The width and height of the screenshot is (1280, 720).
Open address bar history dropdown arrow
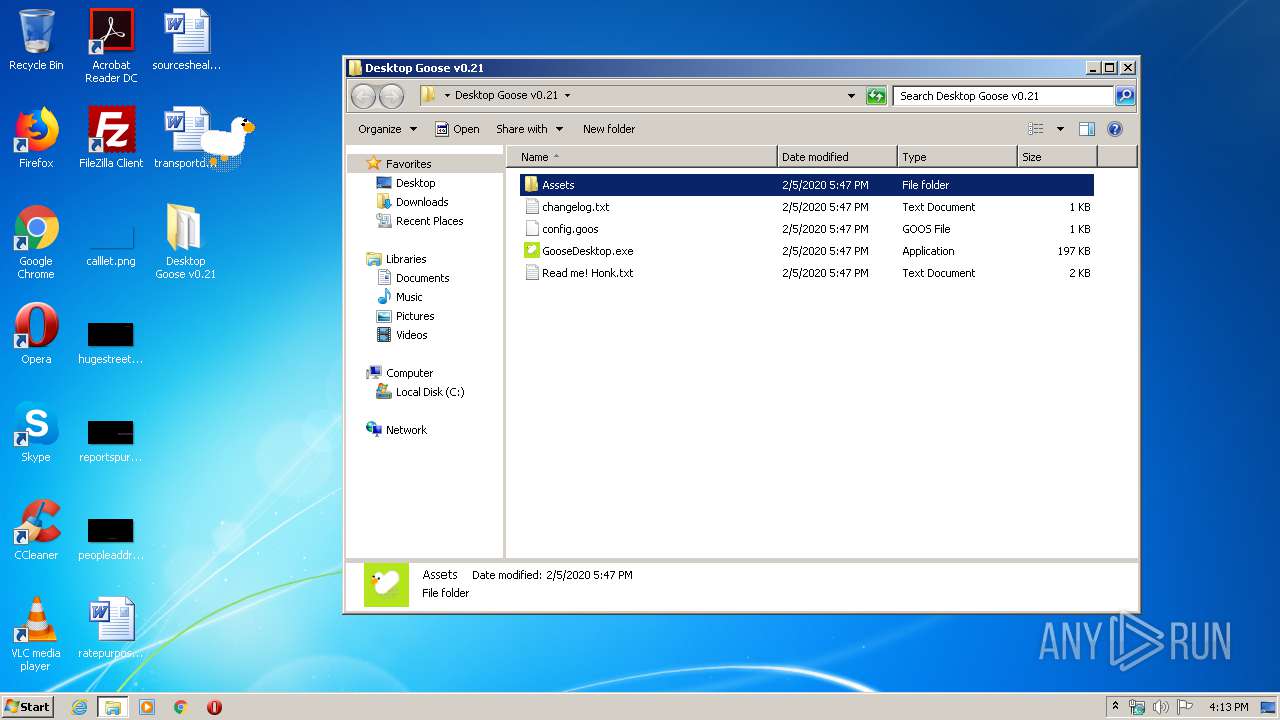[x=851, y=96]
